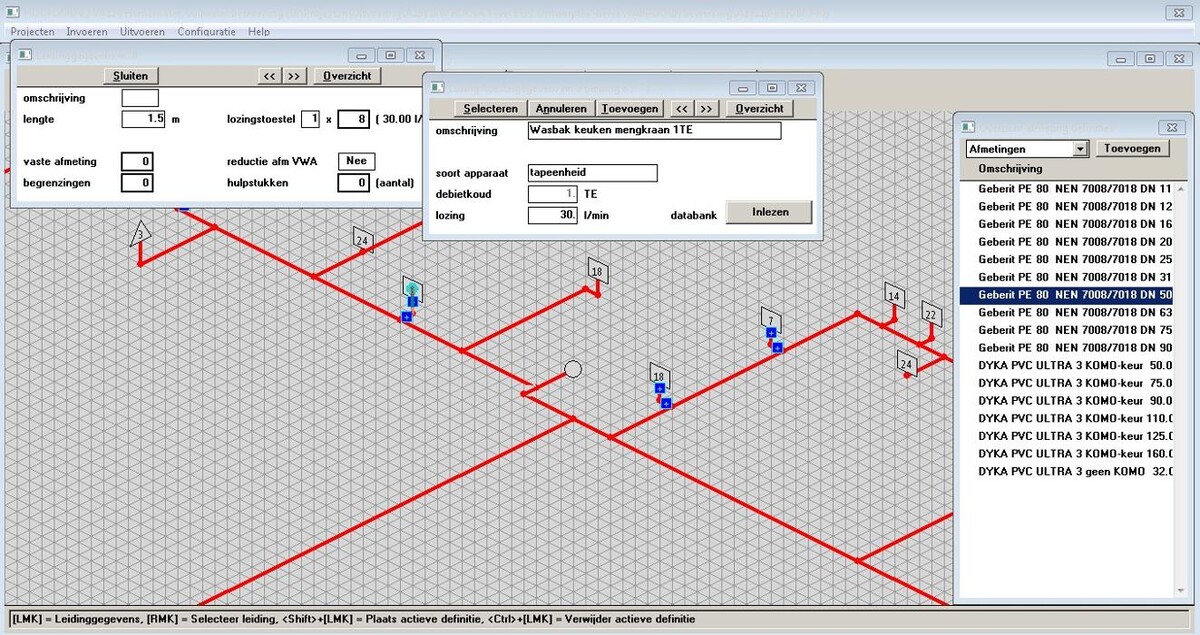This screenshot has height=635, width=1200.
Task: Click Toevoegen next to the Afmetingen dropdown
Action: (x=1132, y=149)
